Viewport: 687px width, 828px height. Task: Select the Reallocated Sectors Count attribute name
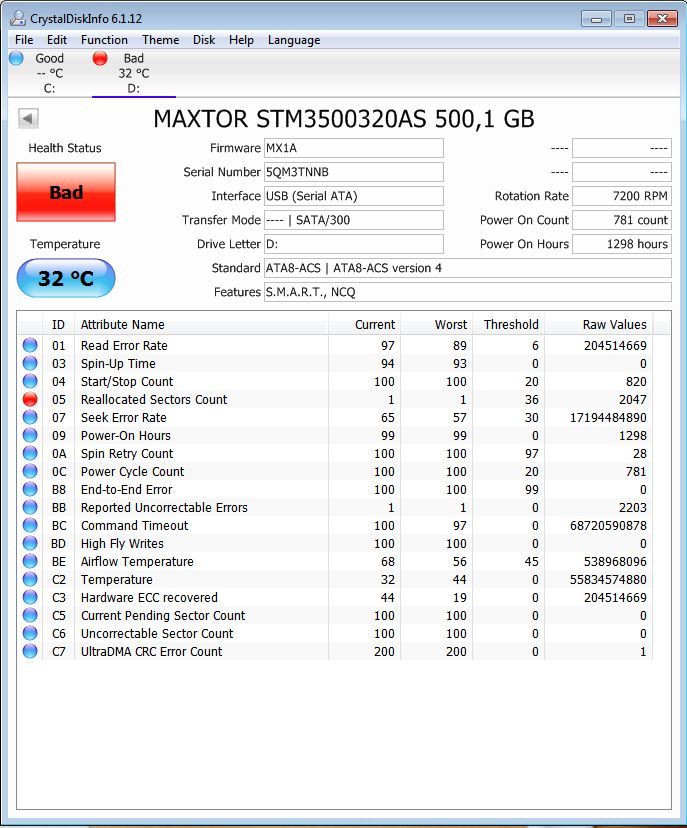point(154,400)
